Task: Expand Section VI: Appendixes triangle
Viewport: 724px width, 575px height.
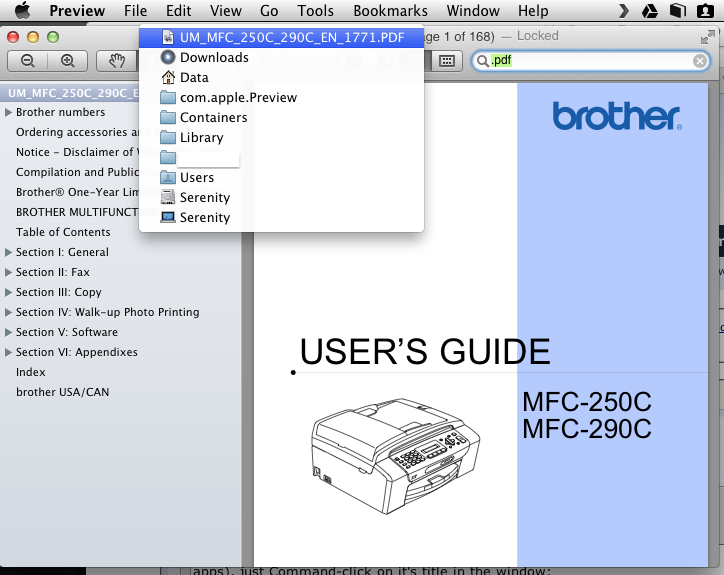Action: [x=8, y=352]
